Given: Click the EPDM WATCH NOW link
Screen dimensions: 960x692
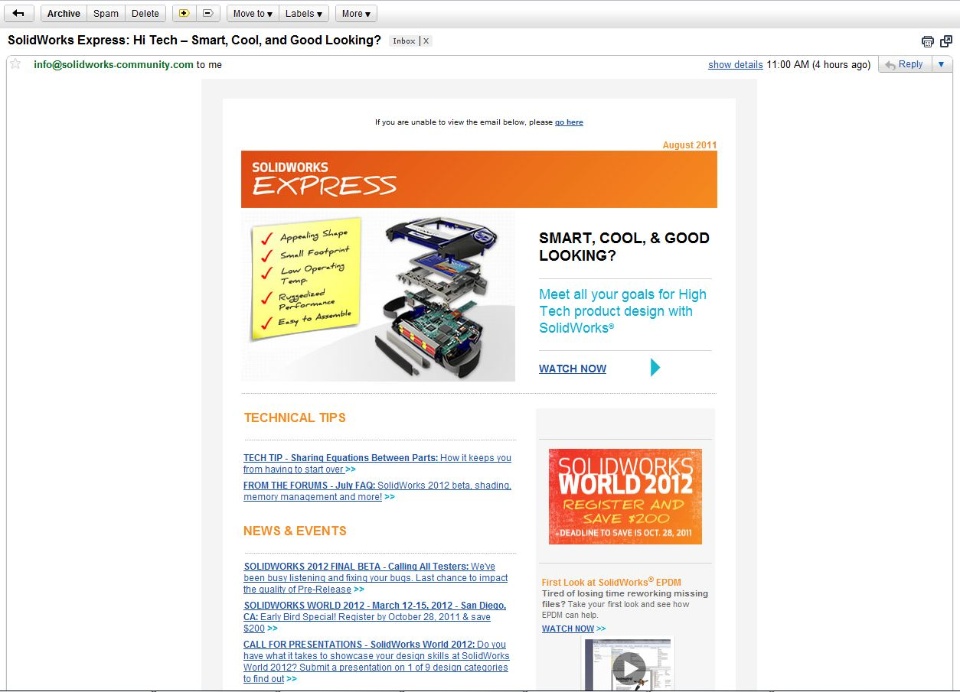Looking at the screenshot, I should pos(568,628).
